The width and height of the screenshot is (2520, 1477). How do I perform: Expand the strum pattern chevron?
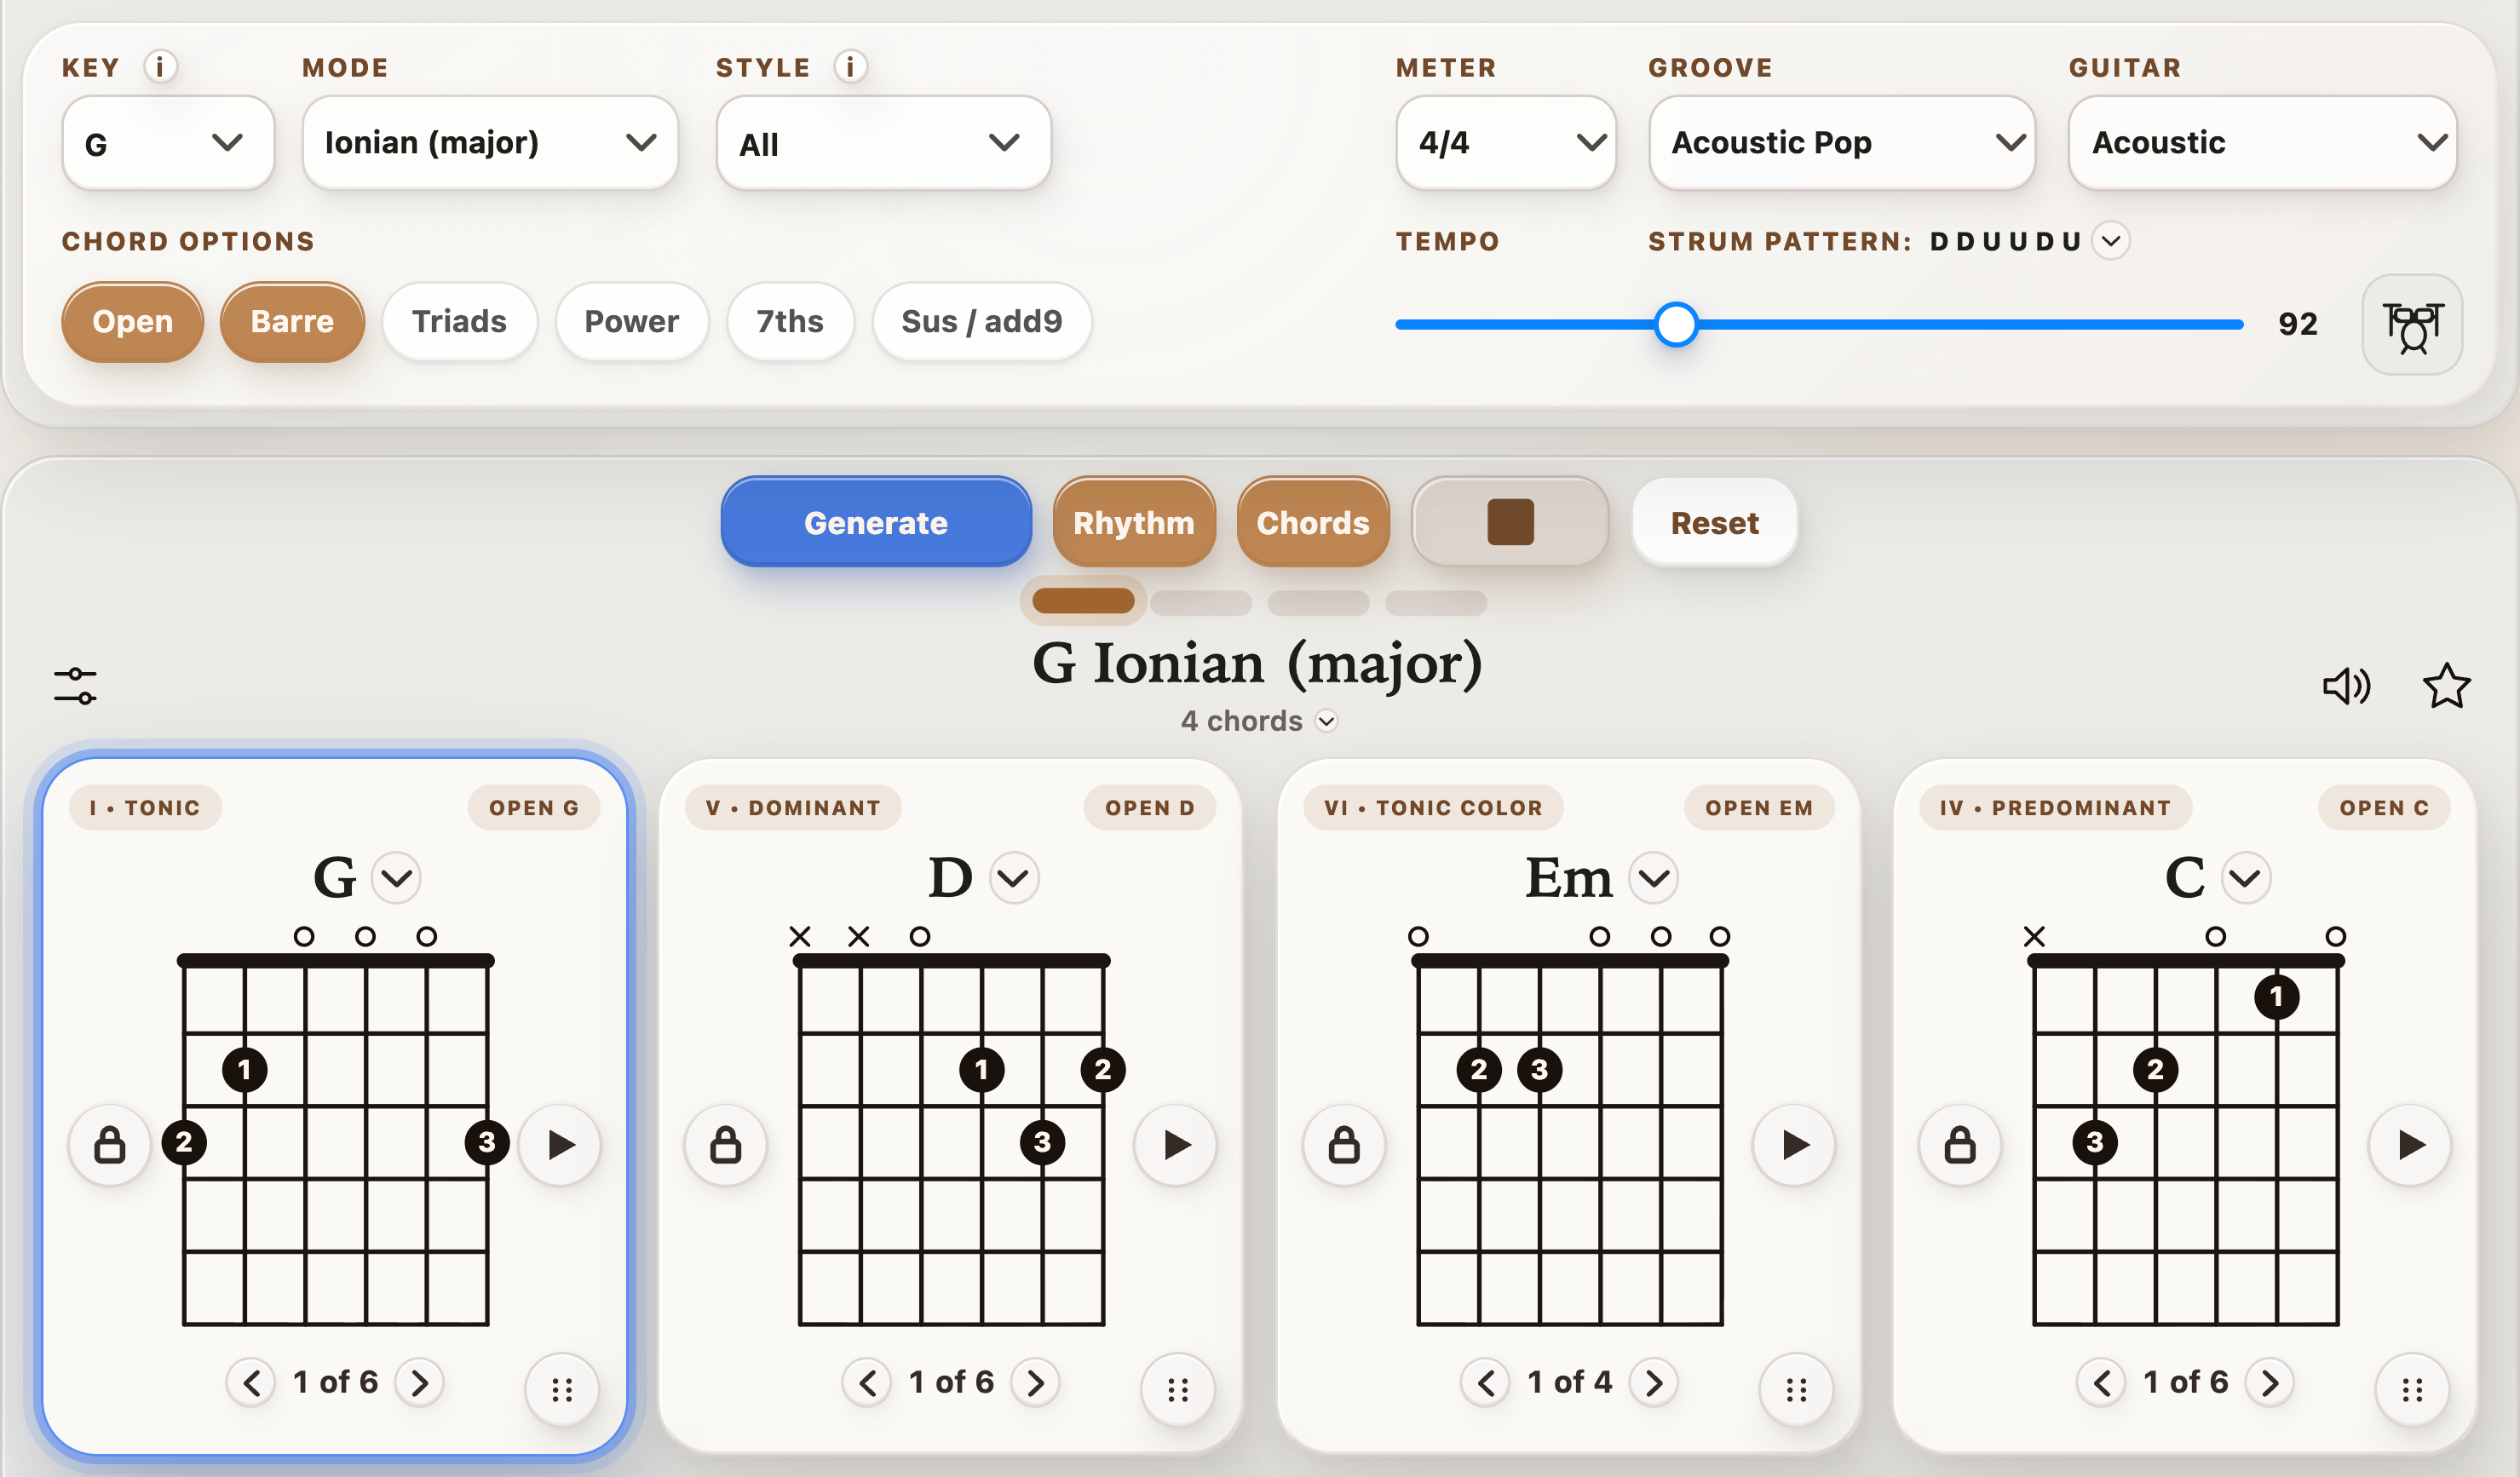point(2111,241)
